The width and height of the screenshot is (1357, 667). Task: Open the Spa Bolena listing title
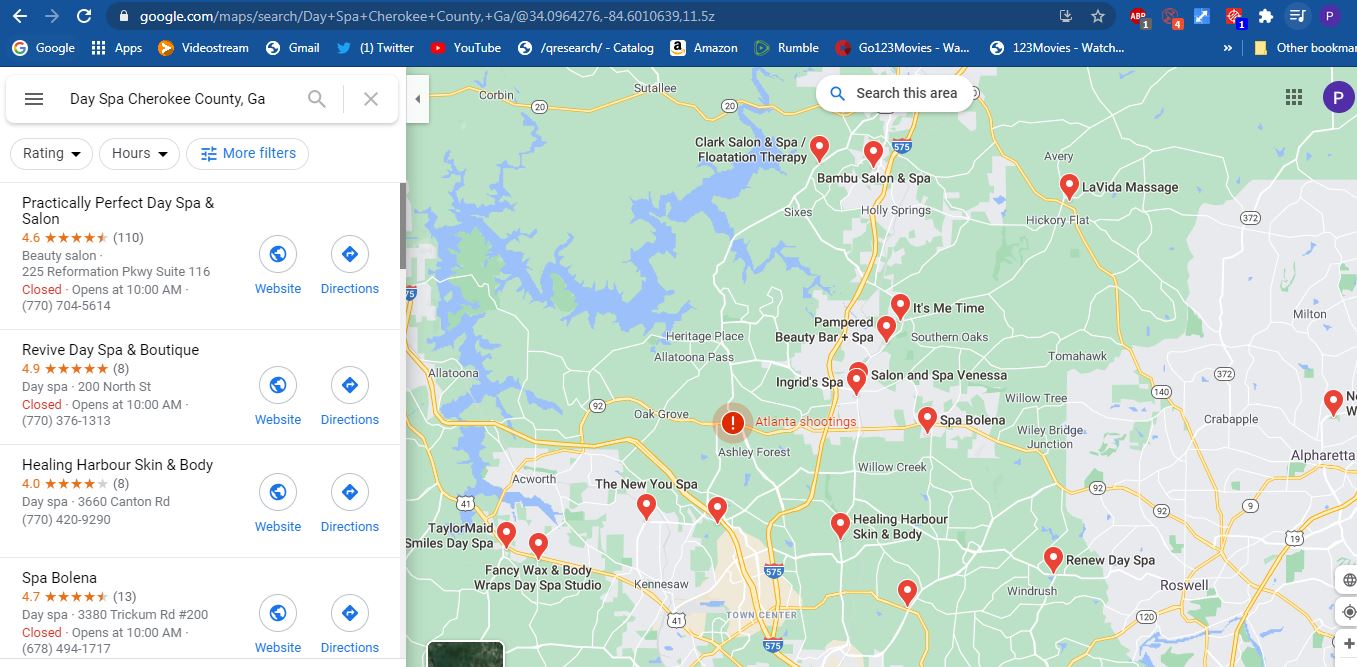59,578
